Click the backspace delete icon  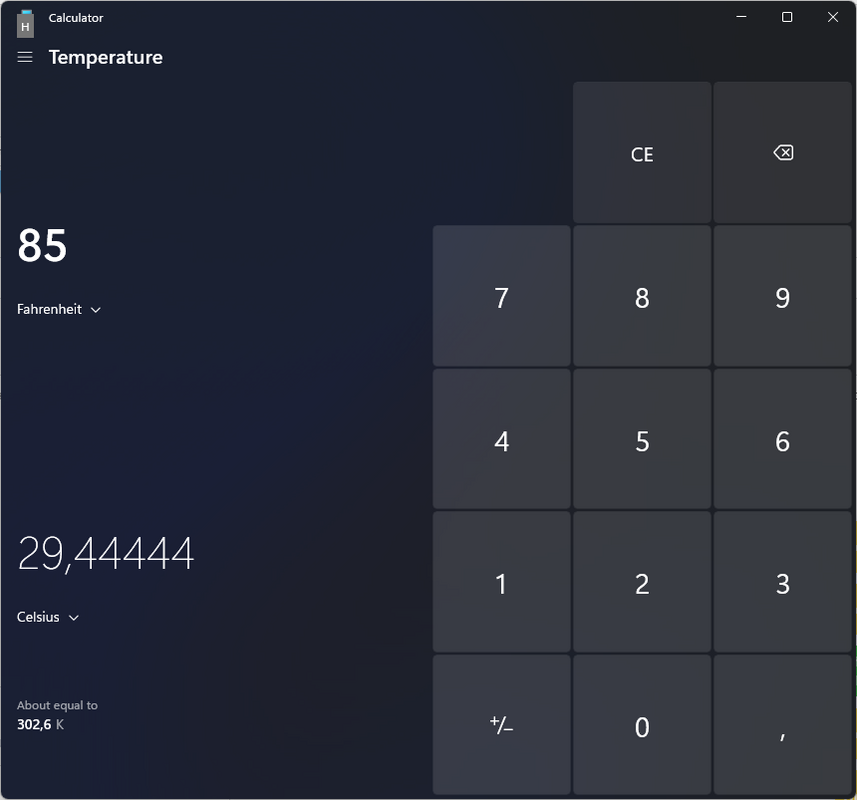[783, 152]
